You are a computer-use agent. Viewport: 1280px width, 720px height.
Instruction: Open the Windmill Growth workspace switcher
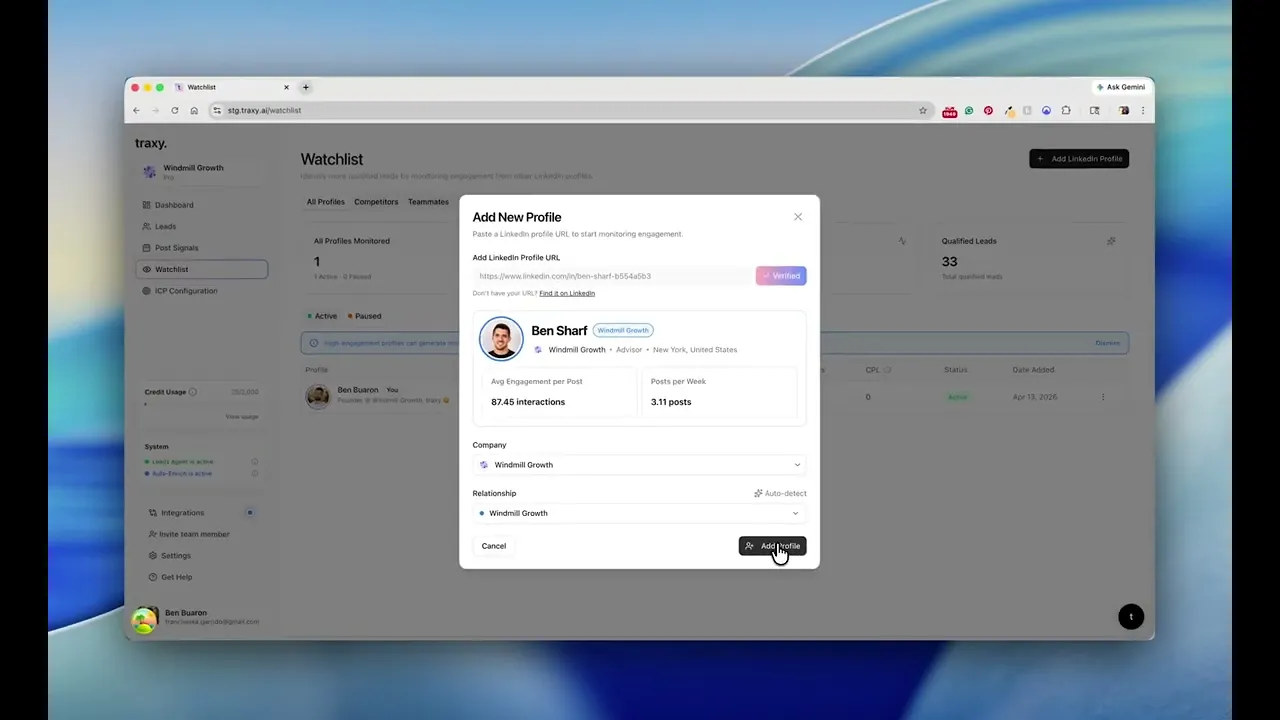pyautogui.click(x=202, y=172)
